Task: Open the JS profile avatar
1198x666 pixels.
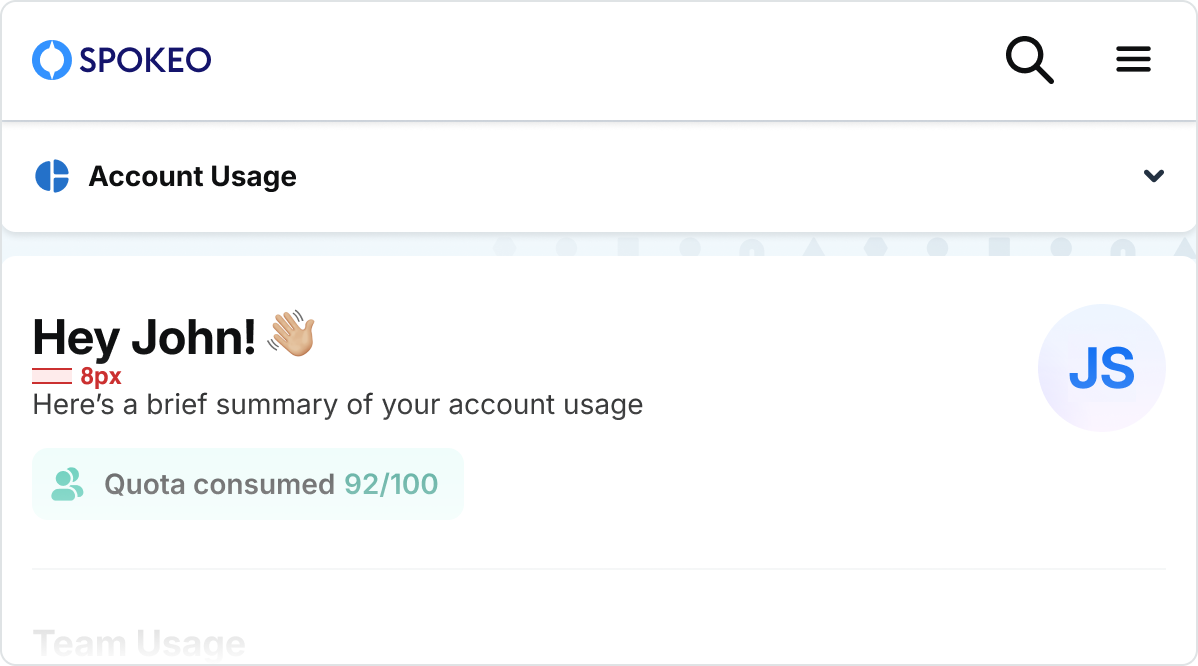Action: pyautogui.click(x=1101, y=368)
